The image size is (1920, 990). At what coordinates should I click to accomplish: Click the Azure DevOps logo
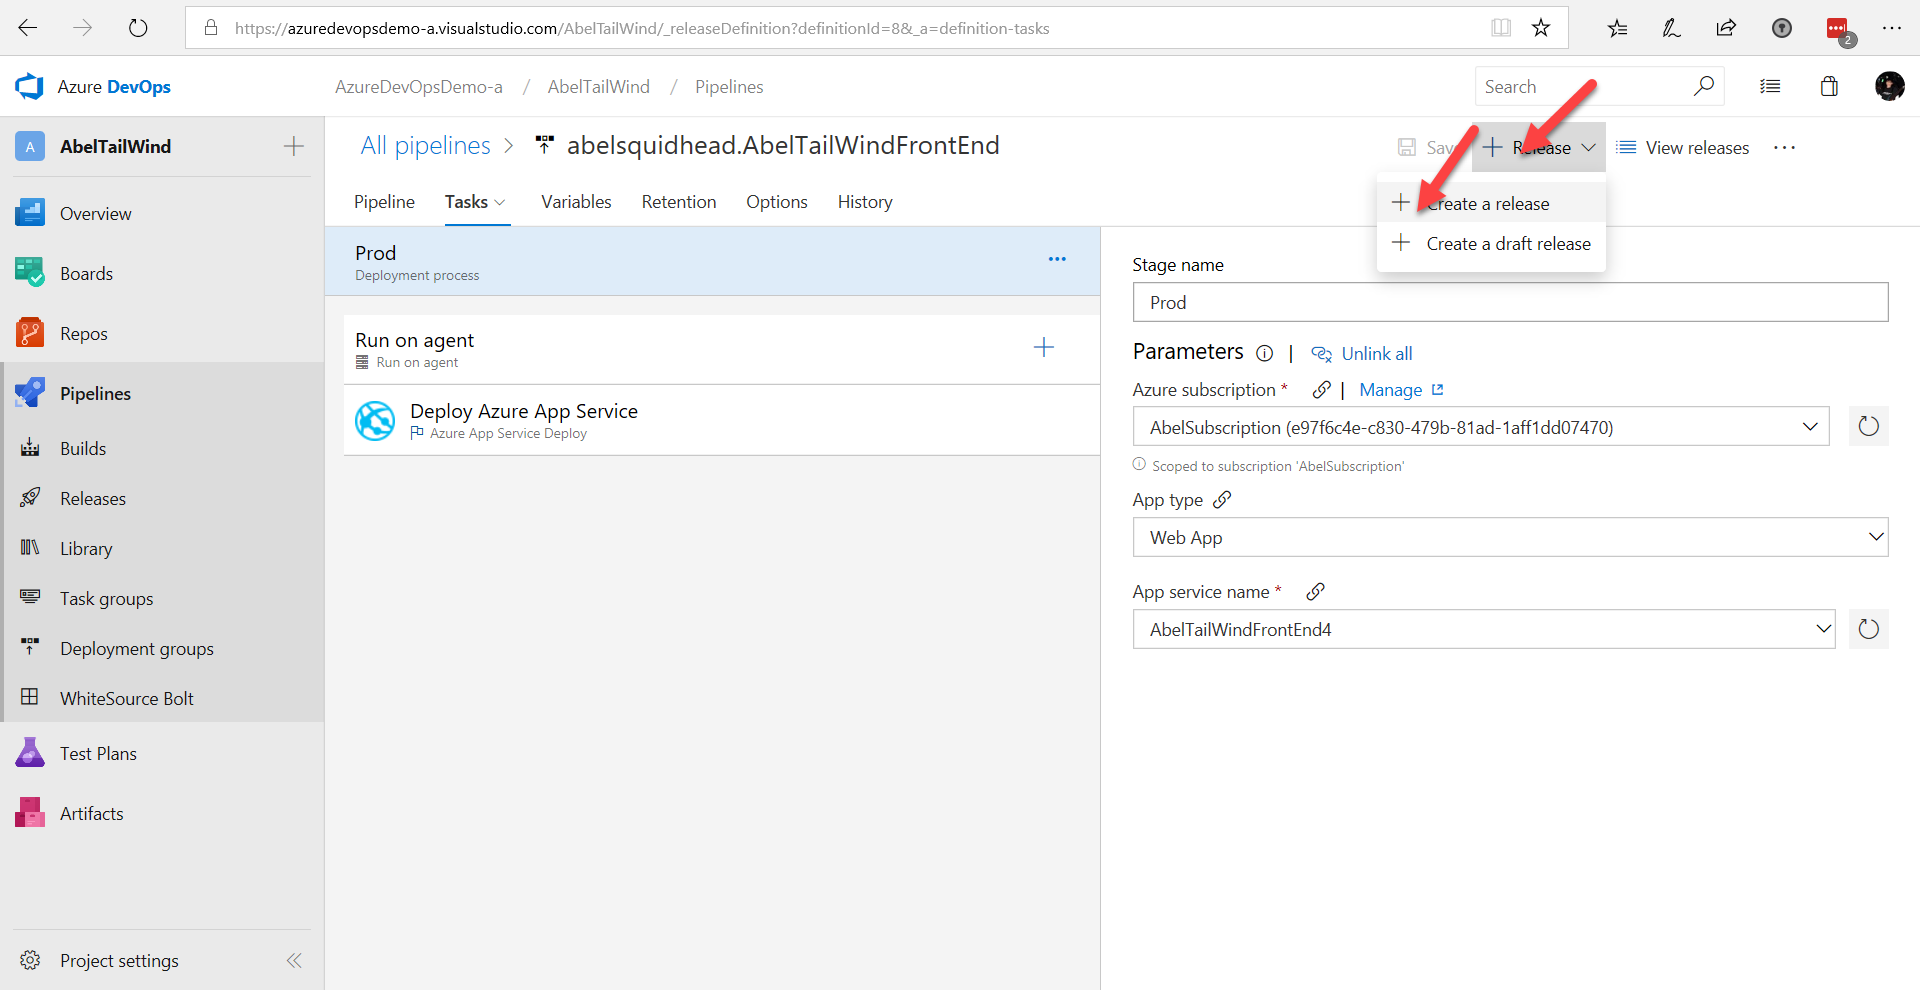tap(29, 87)
